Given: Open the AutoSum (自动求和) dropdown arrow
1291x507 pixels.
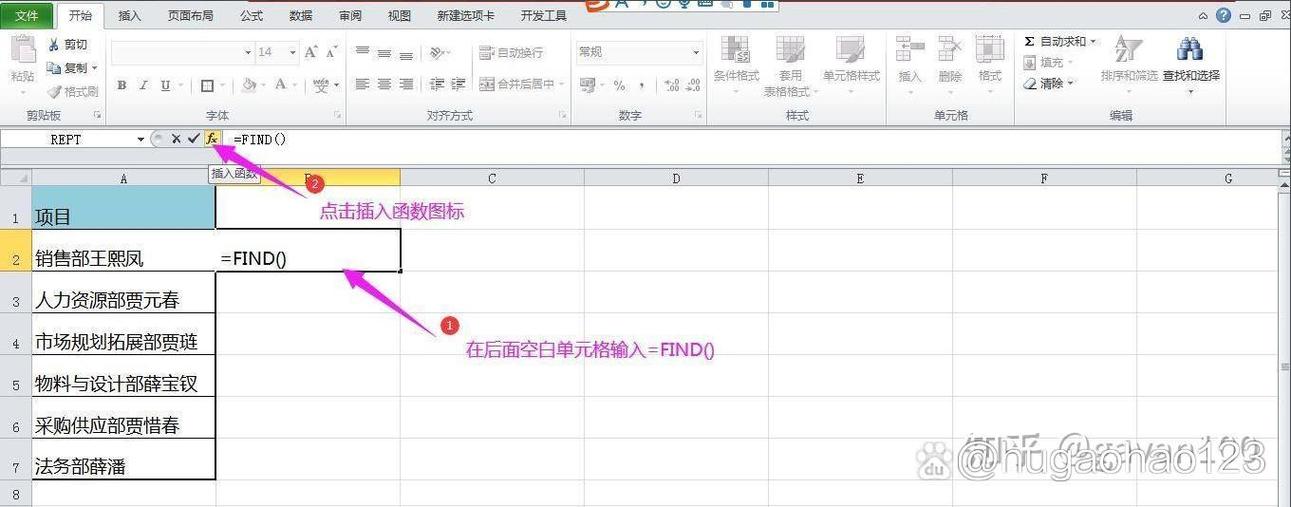Looking at the screenshot, I should pyautogui.click(x=1093, y=42).
